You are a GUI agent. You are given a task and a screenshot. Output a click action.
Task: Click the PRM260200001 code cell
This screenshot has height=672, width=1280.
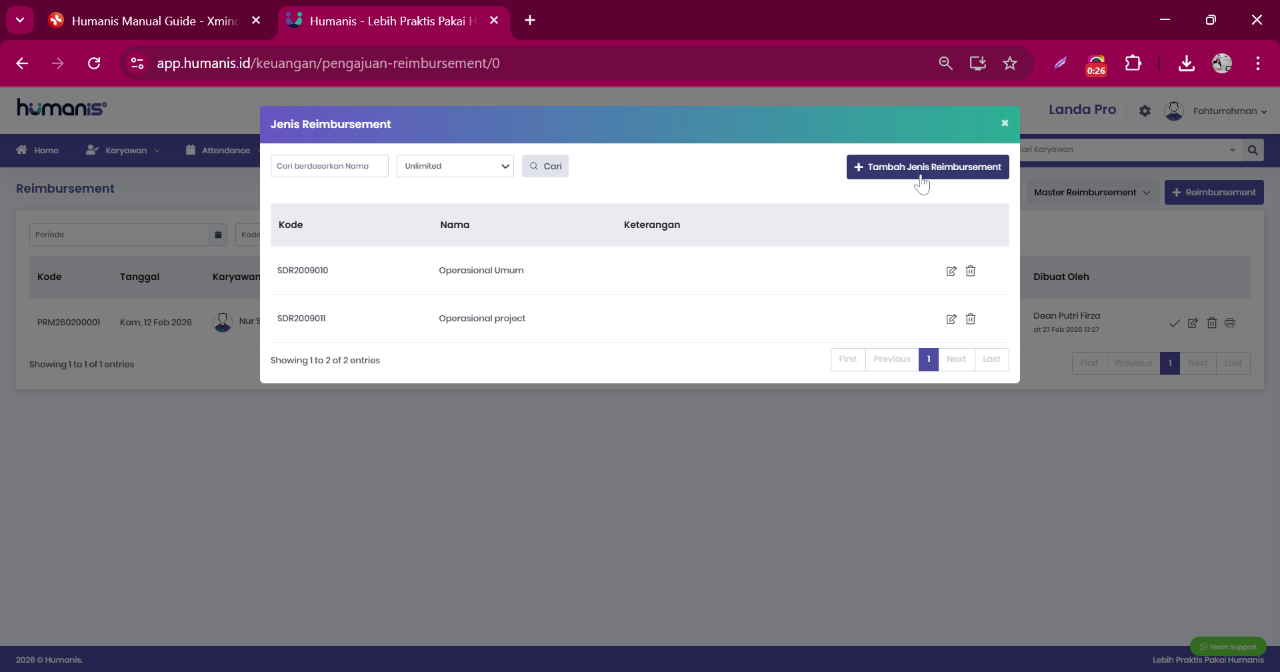click(x=68, y=322)
